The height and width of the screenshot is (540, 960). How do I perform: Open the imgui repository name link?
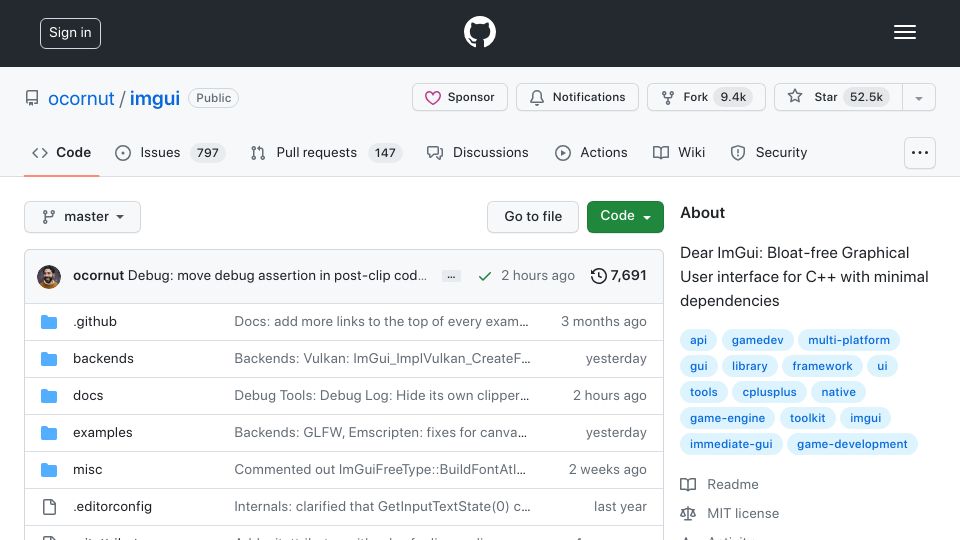click(x=155, y=98)
